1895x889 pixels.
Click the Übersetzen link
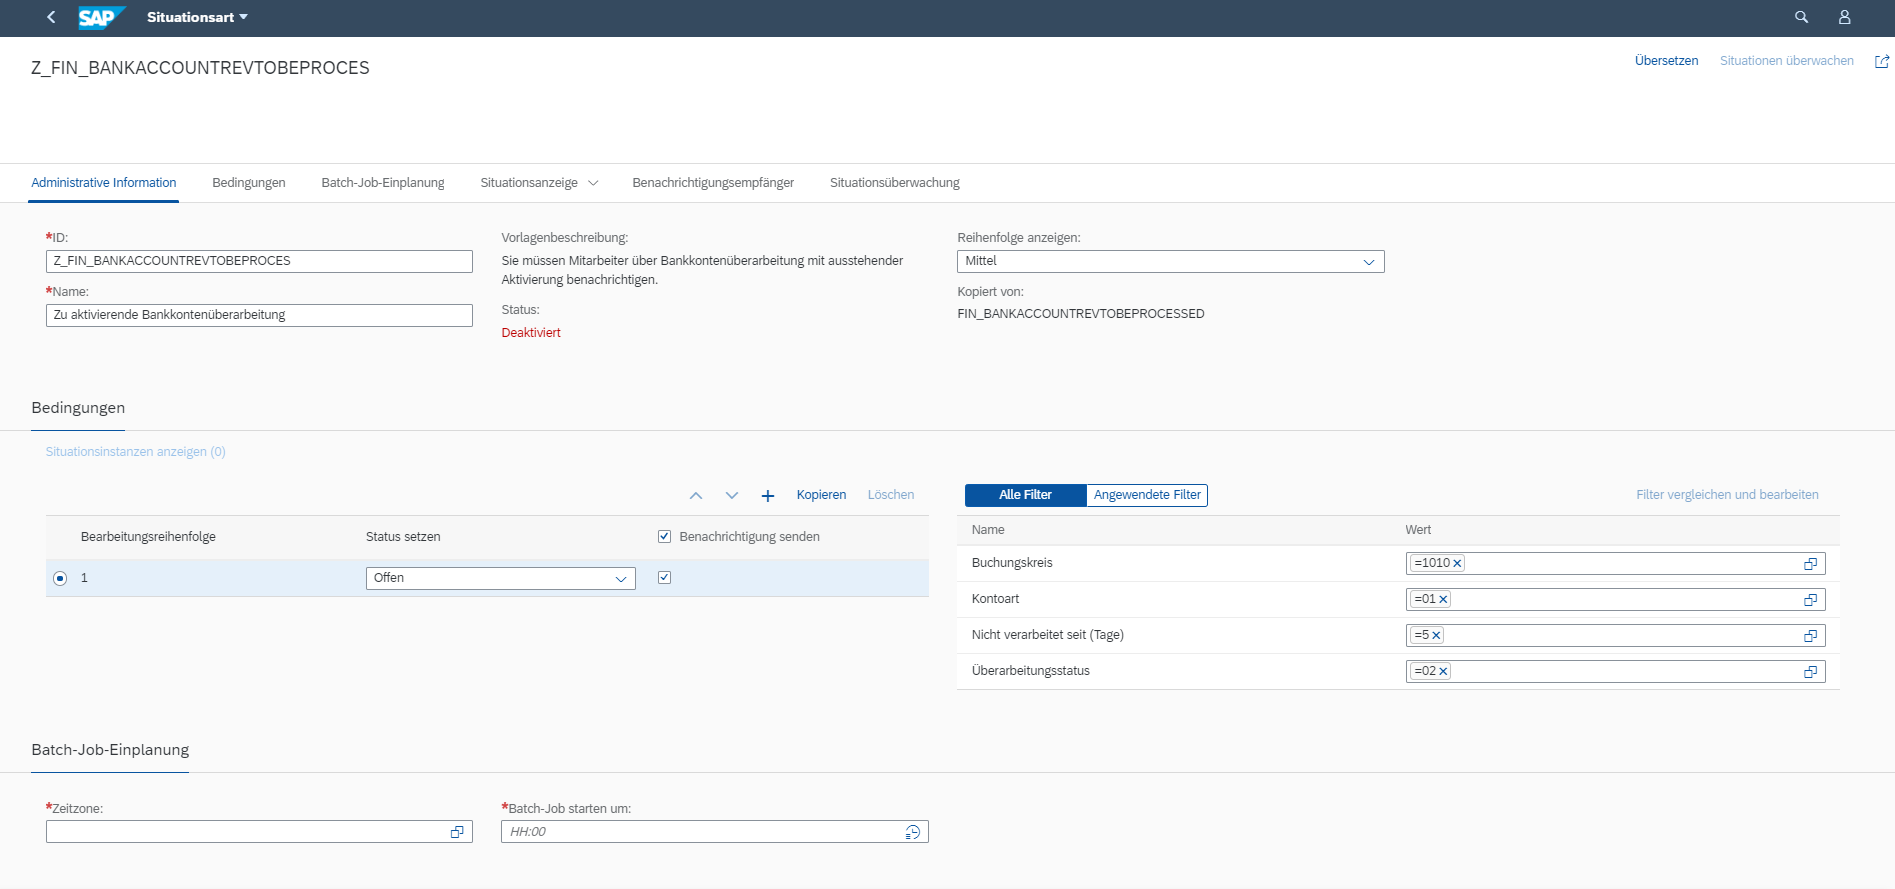1666,61
